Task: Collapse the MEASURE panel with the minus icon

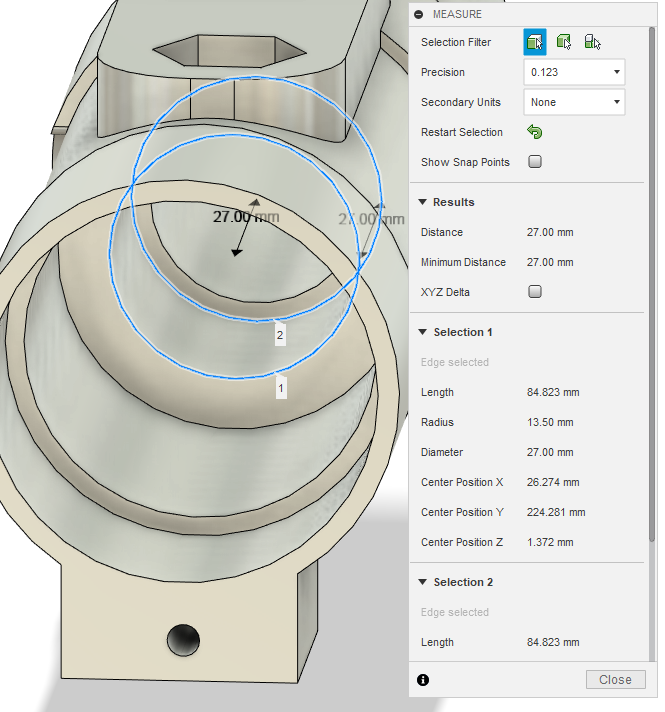Action: pyautogui.click(x=418, y=15)
